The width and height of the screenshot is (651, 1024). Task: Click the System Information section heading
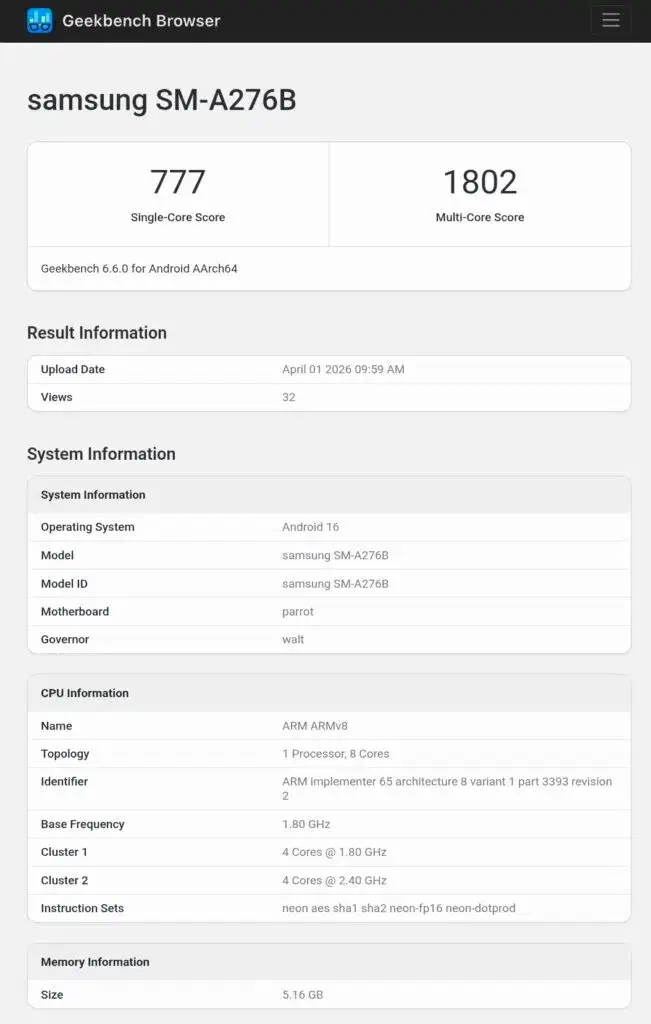click(x=100, y=453)
